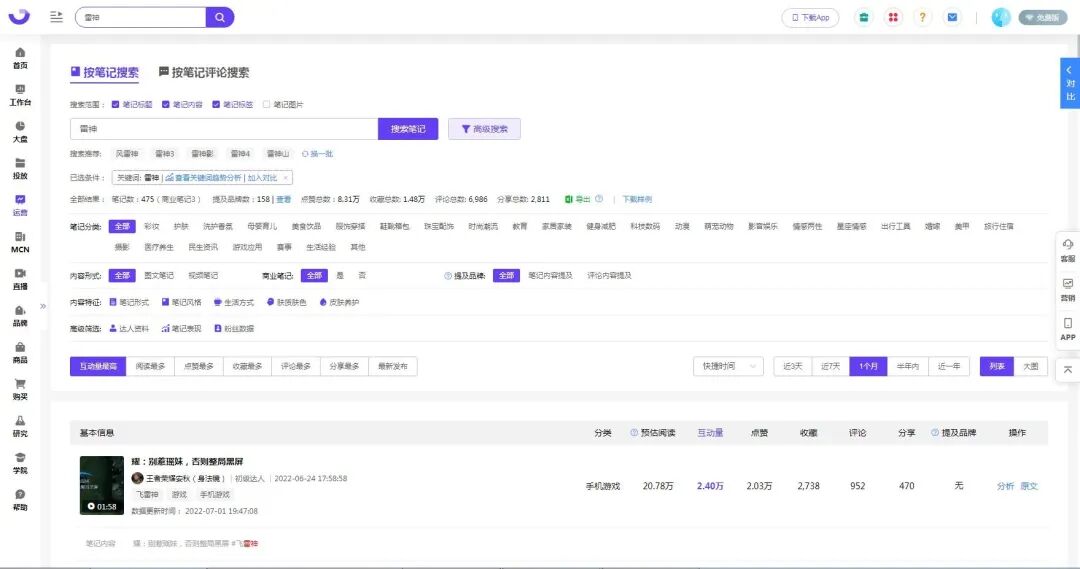Open the red apps grid icon in header

893,17
